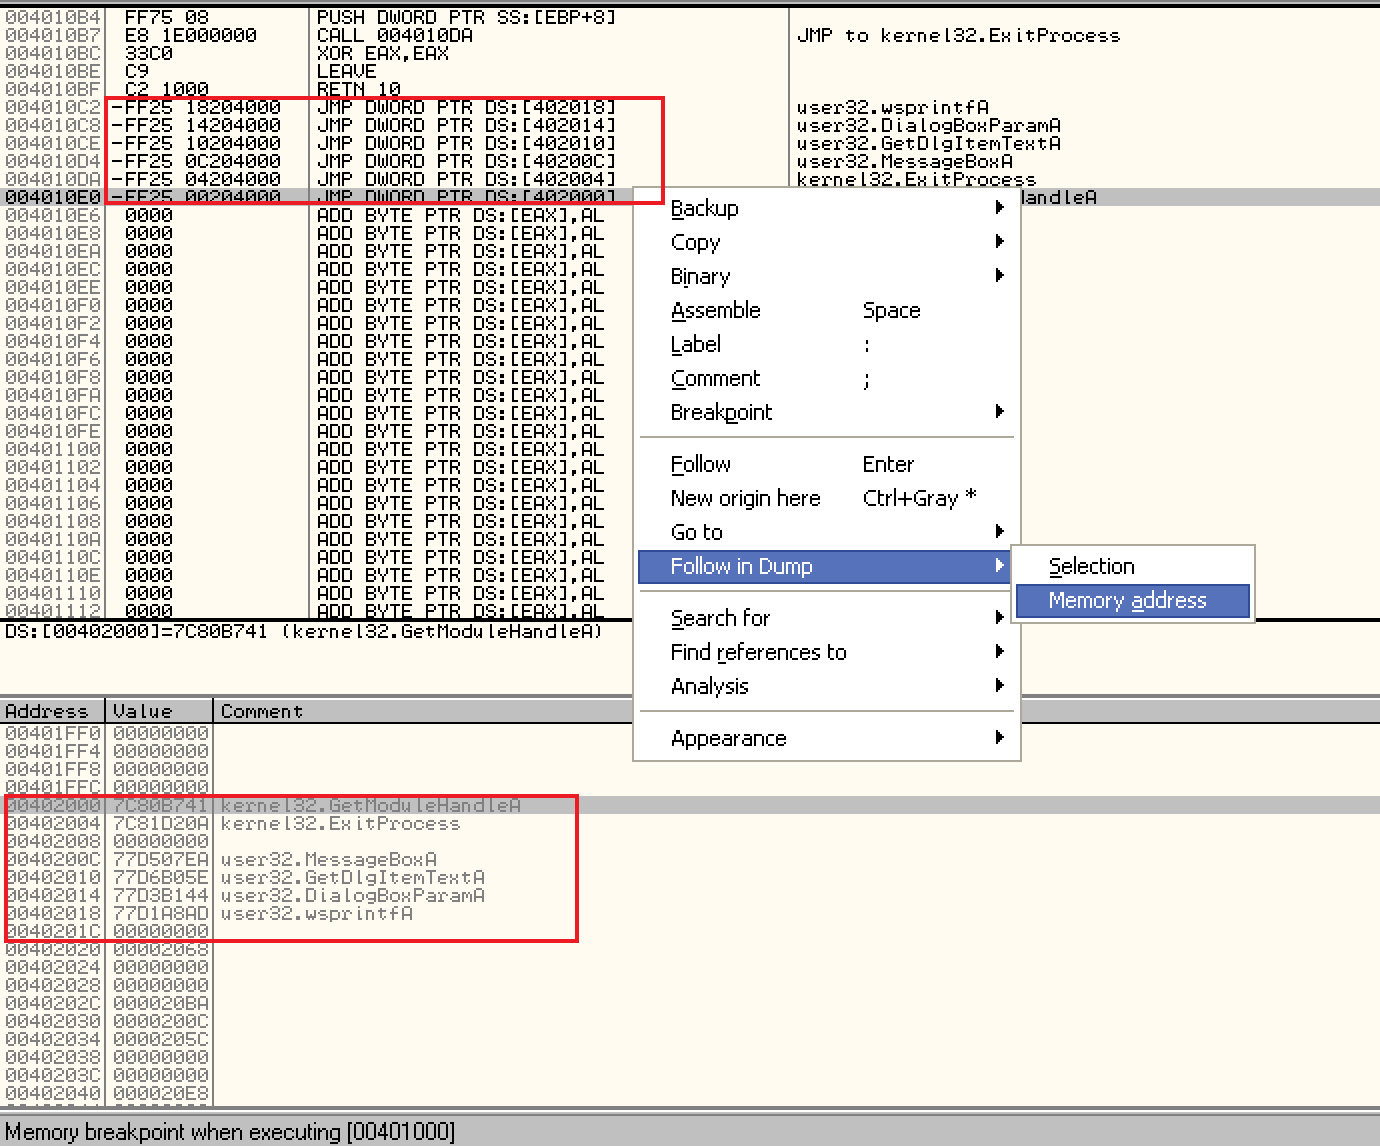The height and width of the screenshot is (1146, 1380).
Task: Pick Selection from Follow in Dump submenu
Action: (x=1091, y=566)
